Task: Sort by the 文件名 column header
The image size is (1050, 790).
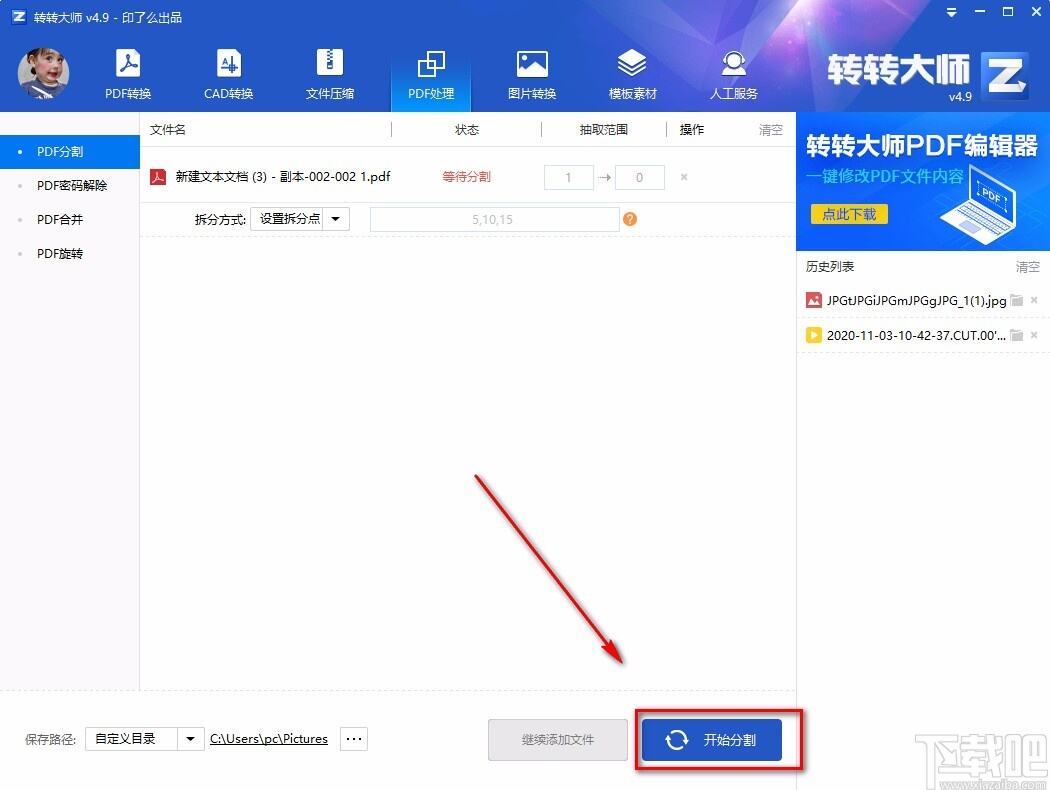Action: 168,130
